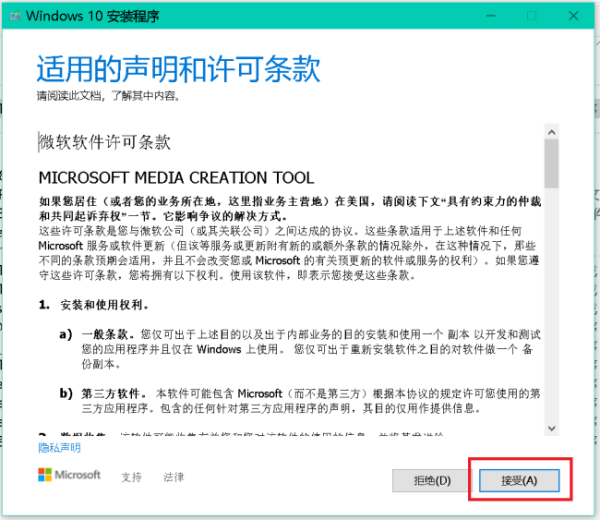Click the empty scrollbar track below the thumb
The image size is (600, 520).
point(551,320)
